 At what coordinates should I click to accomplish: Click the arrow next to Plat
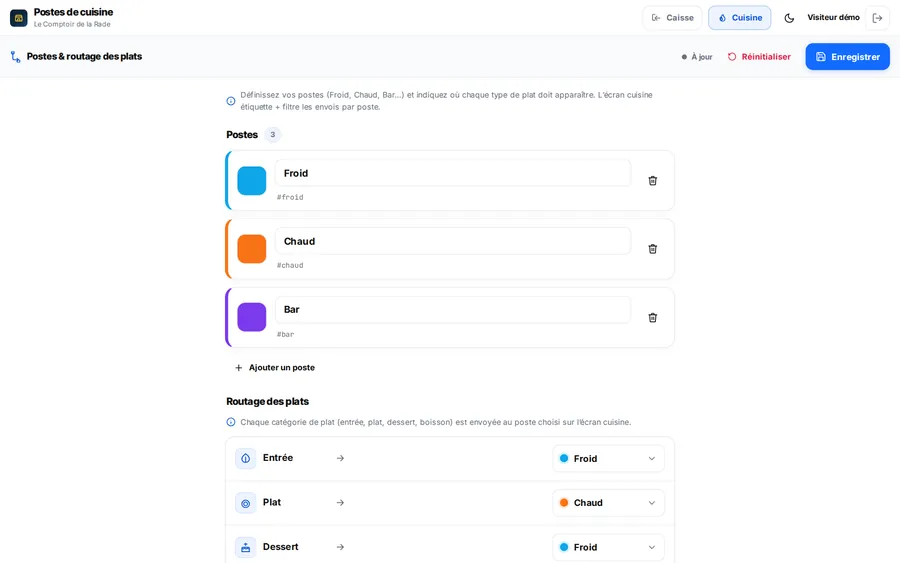coord(340,503)
